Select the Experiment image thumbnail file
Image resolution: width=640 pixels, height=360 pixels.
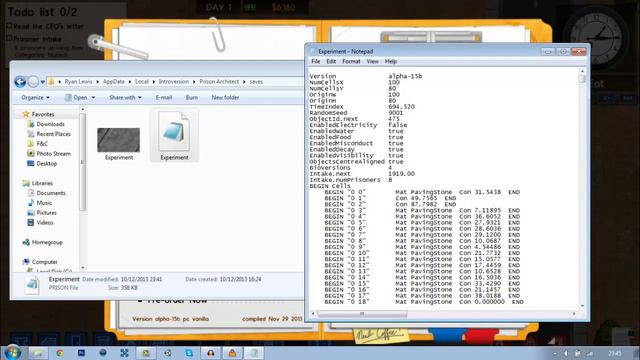[118, 140]
